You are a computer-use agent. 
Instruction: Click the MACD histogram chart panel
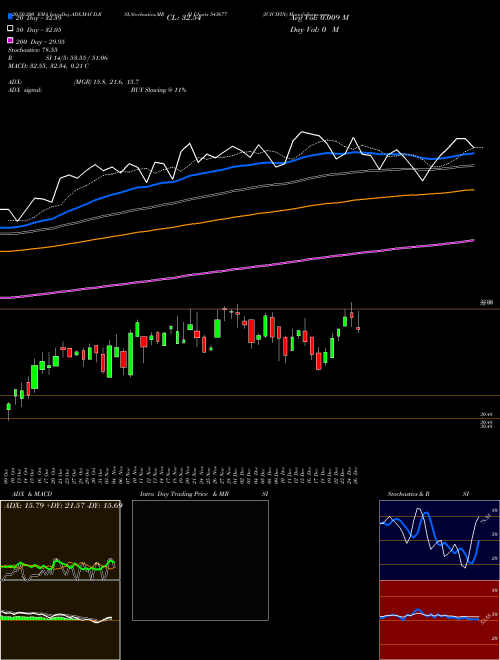coord(60,620)
